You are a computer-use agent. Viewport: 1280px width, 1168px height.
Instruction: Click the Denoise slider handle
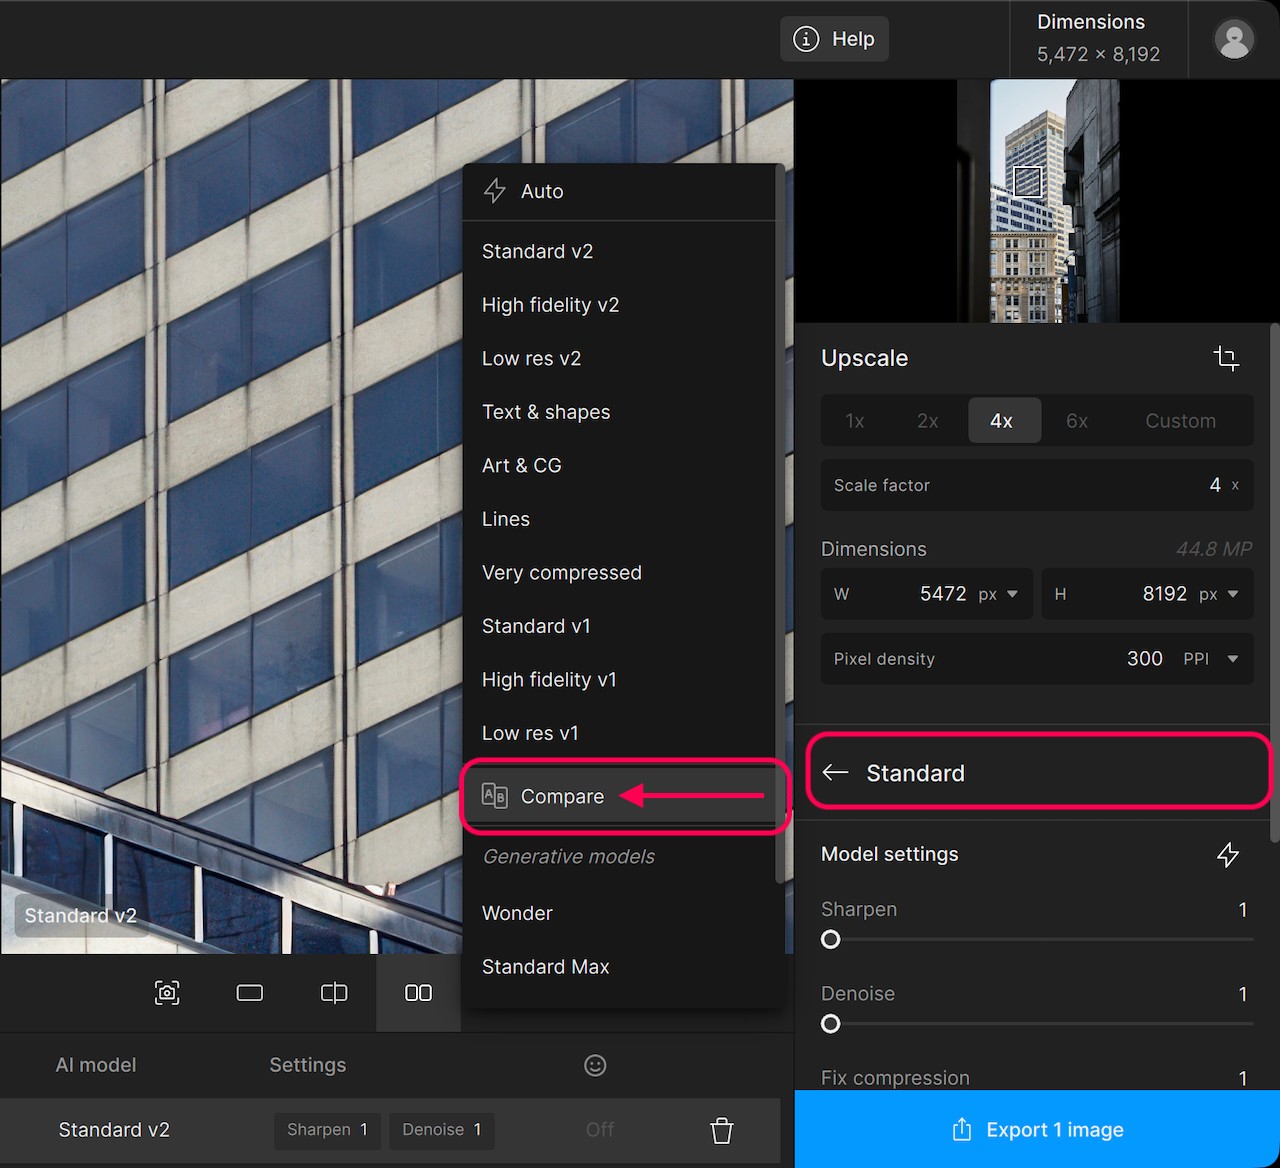point(831,1024)
